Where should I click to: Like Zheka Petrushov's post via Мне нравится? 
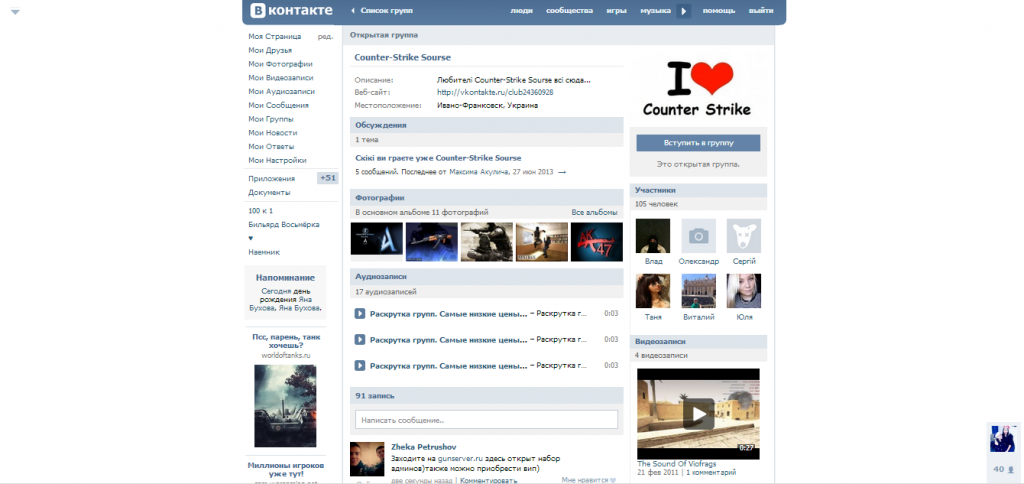[588, 480]
